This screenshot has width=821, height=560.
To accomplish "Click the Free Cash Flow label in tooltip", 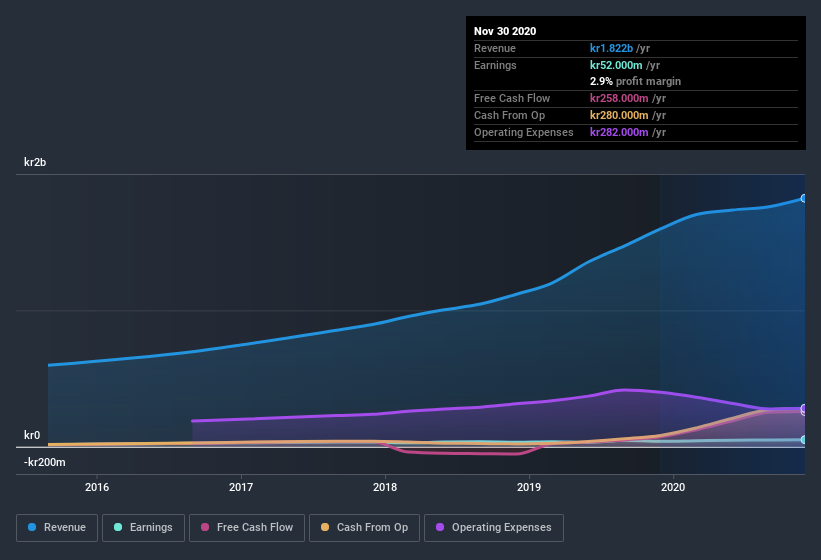I will tap(512, 98).
